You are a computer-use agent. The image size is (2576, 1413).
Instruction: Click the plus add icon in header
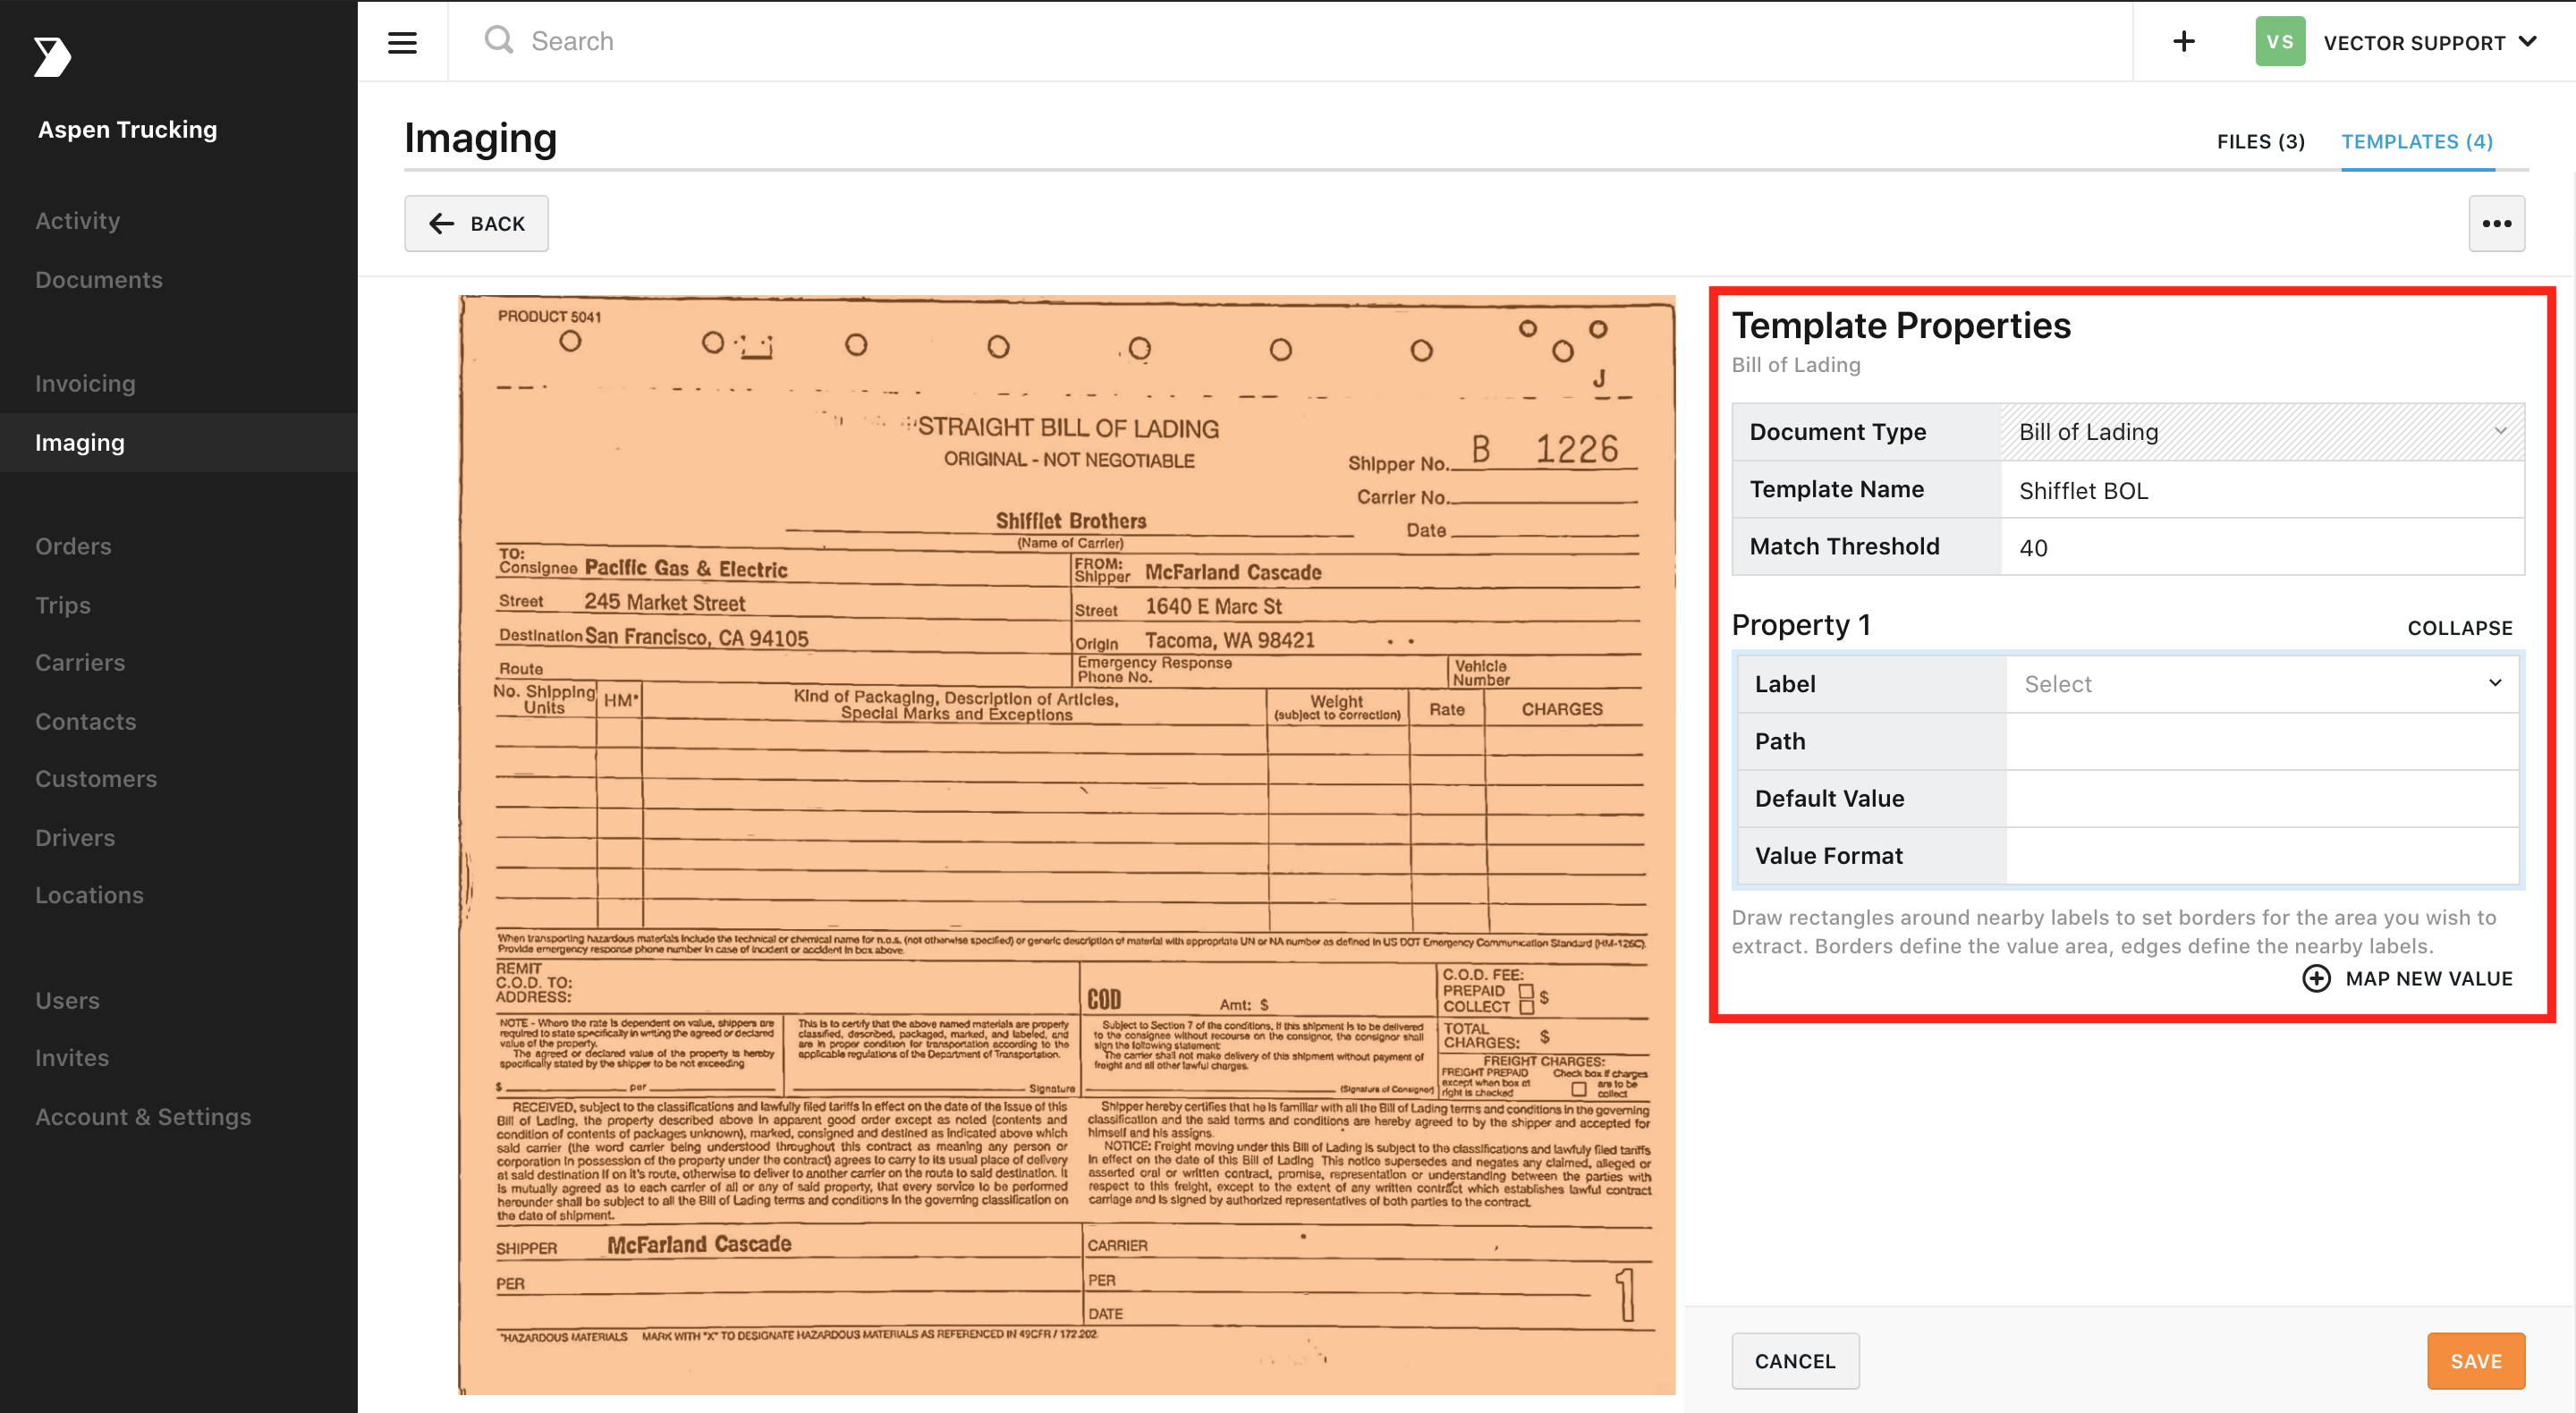point(2184,41)
